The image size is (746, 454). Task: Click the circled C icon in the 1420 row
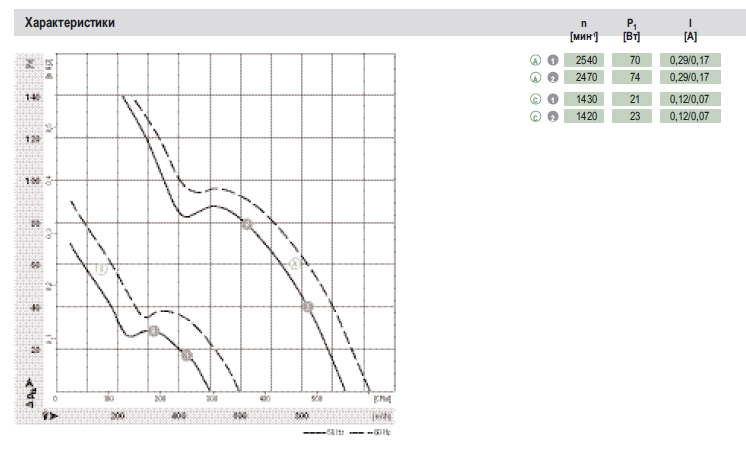click(535, 117)
